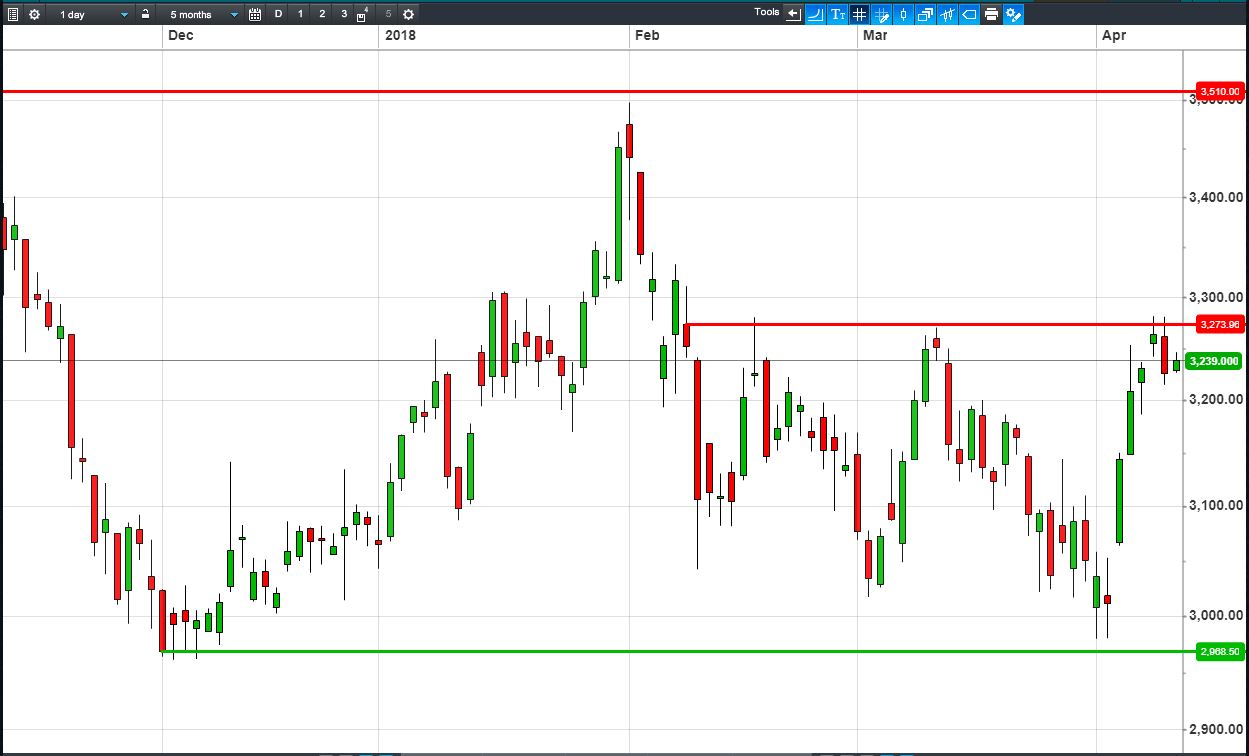
Task: Click the 3,100.00 price axis label
Action: 1215,505
